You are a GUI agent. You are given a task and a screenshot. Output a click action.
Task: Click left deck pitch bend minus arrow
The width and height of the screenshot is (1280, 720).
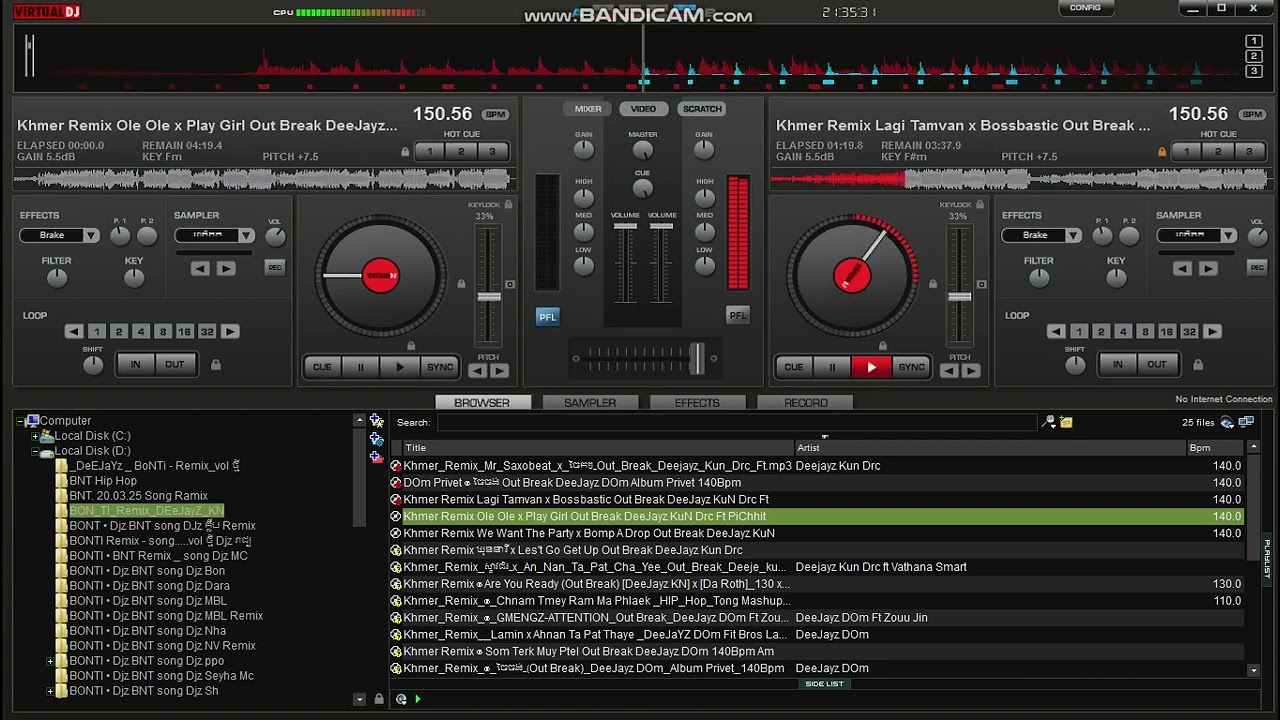click(x=478, y=371)
